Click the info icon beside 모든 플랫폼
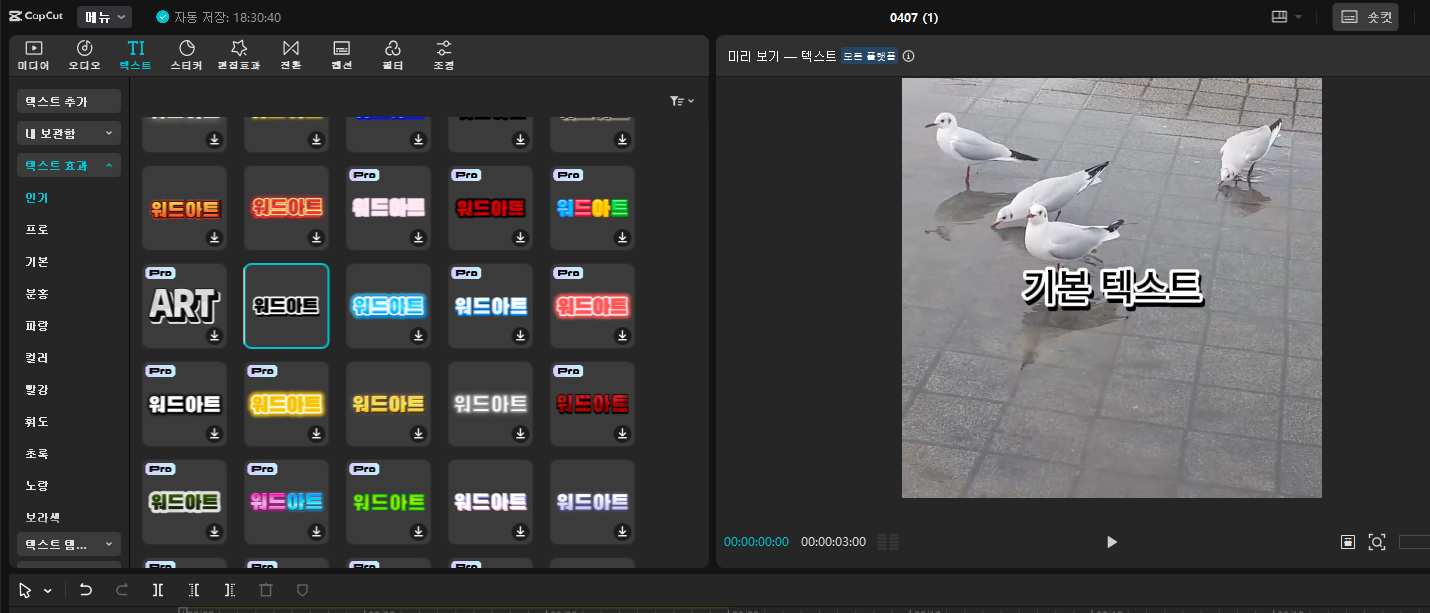 point(909,57)
